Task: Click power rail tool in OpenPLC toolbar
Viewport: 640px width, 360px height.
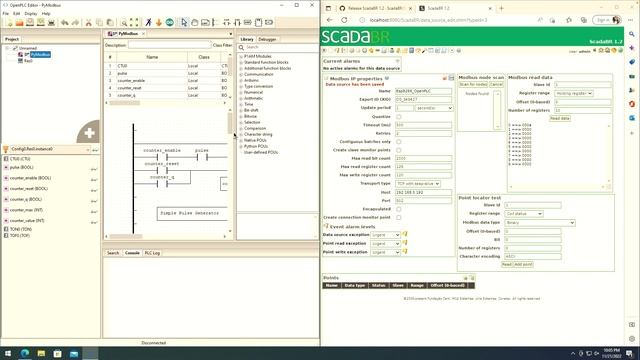Action: (216, 22)
